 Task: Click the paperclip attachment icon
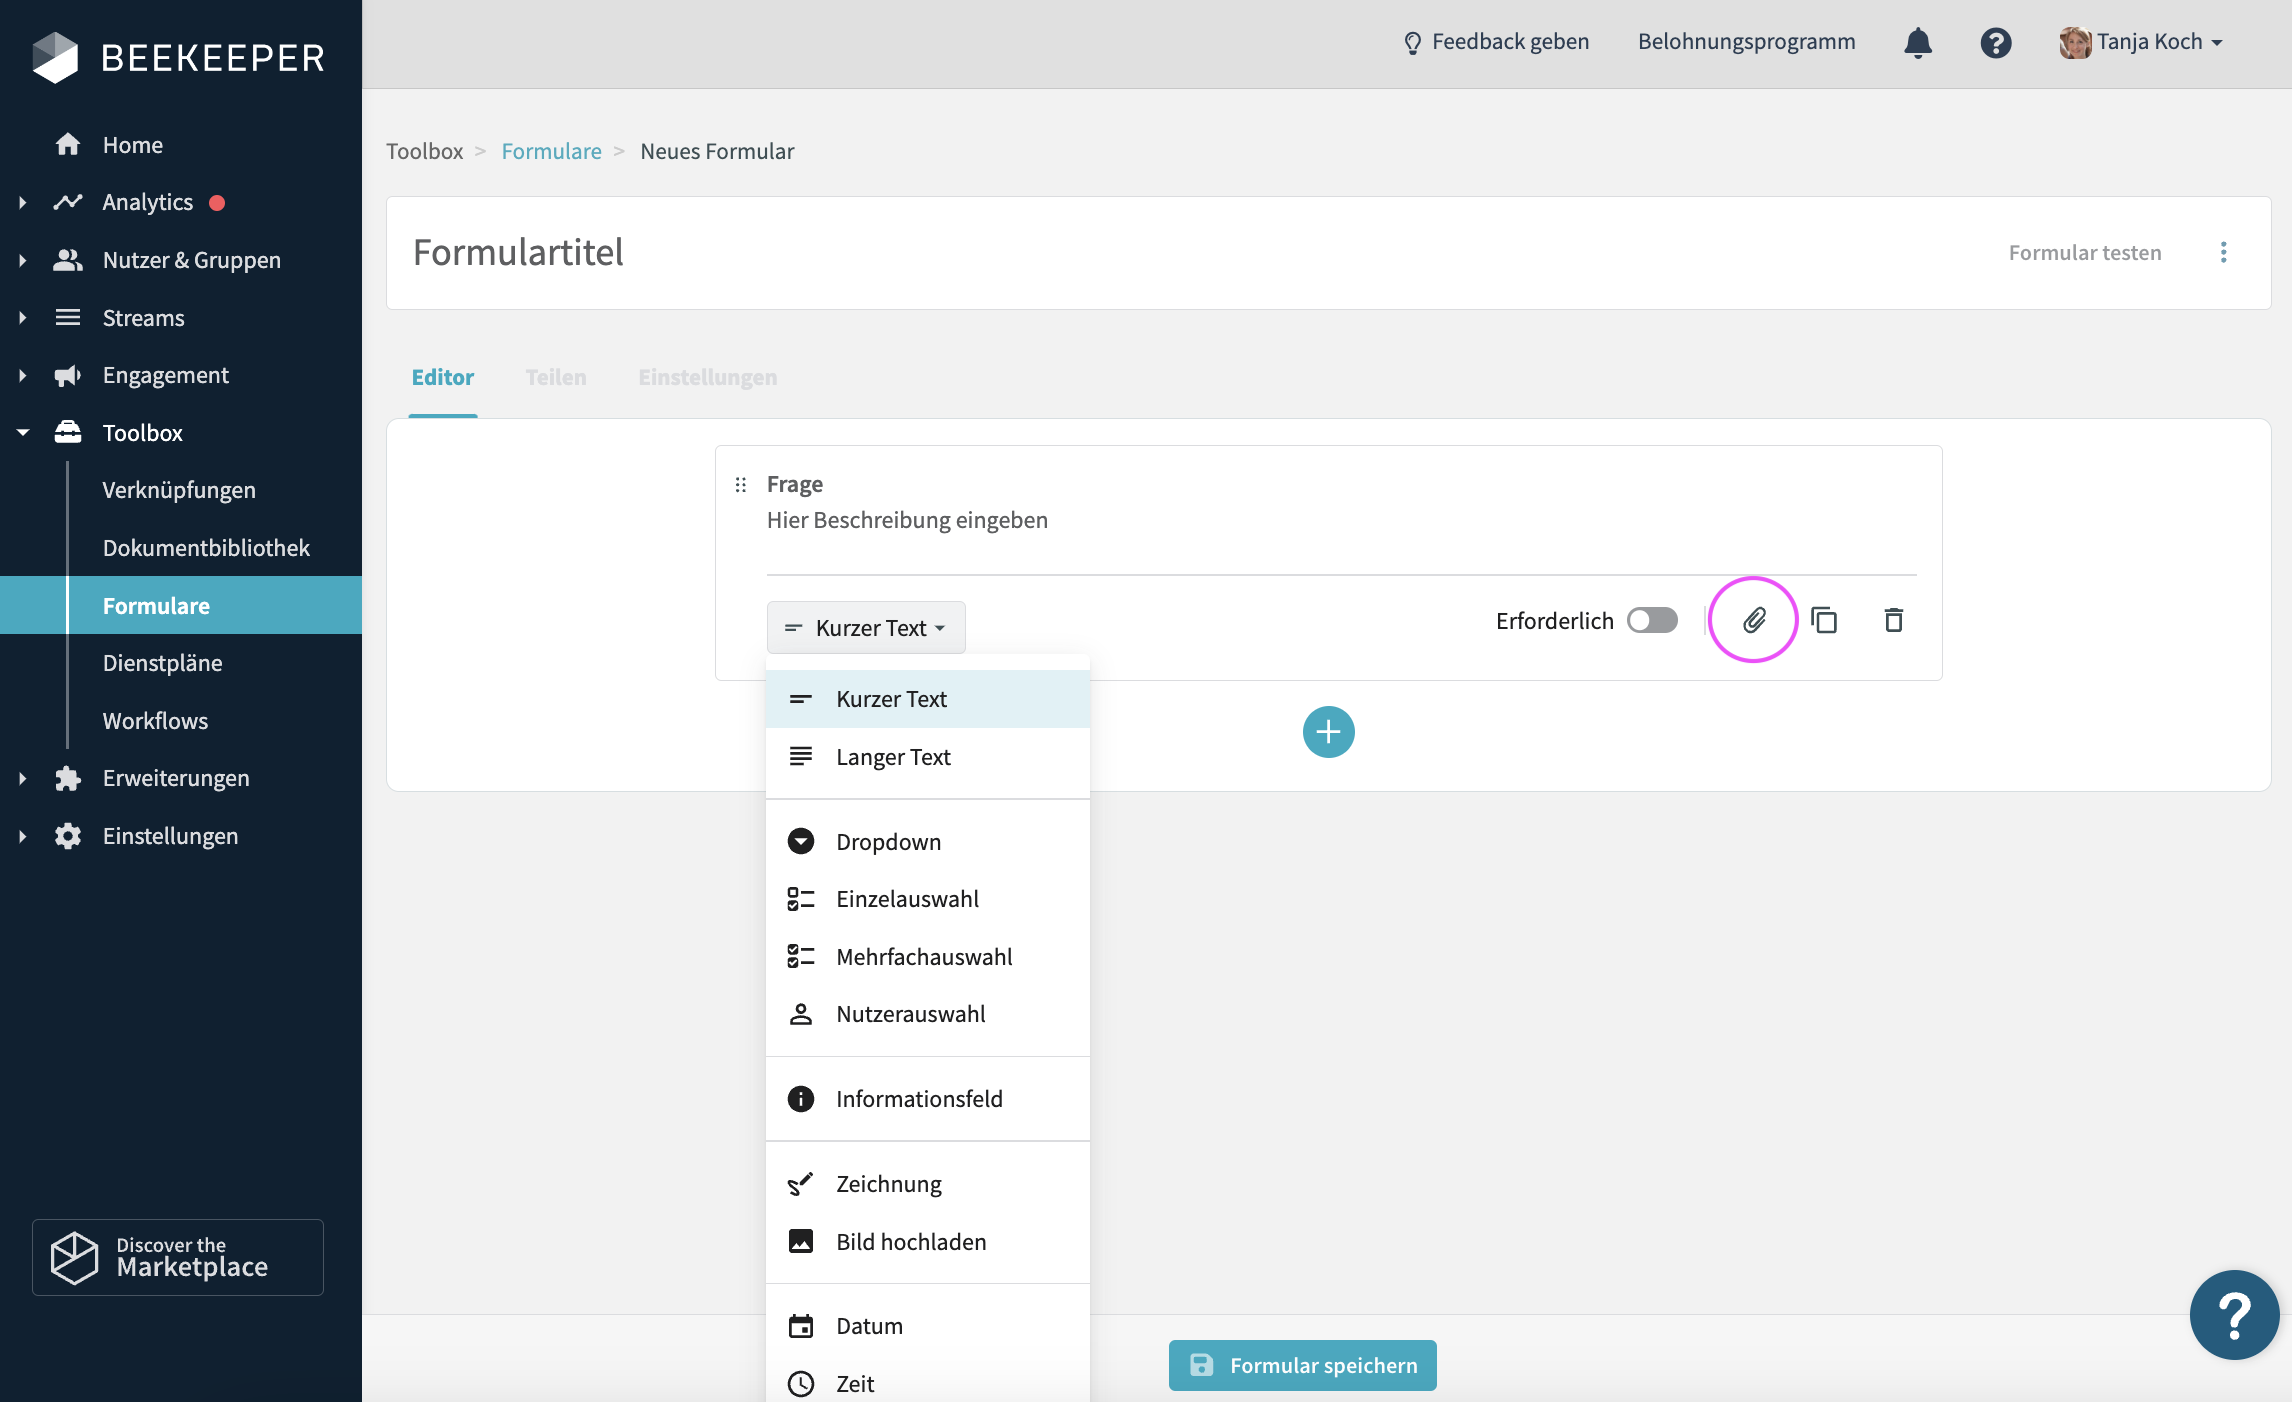(x=1753, y=621)
